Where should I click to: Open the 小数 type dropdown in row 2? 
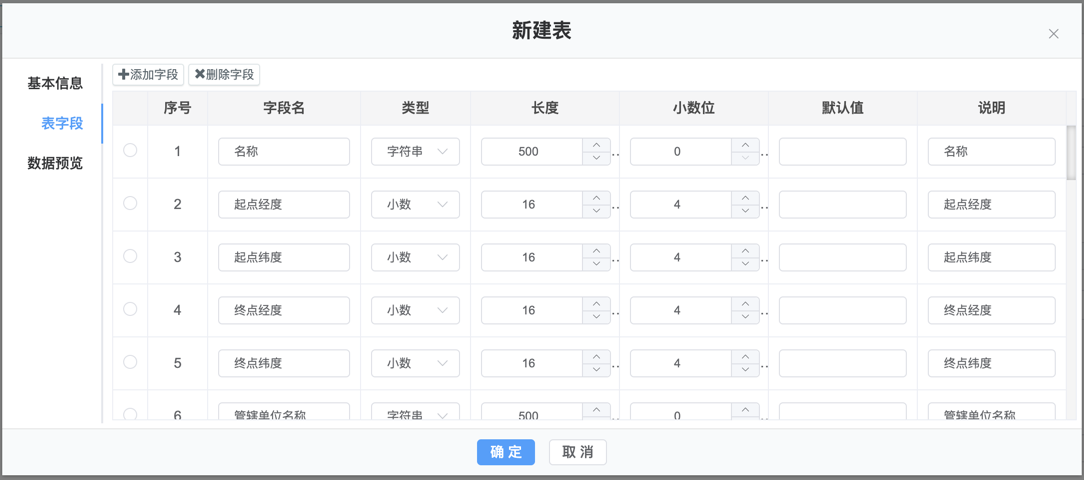tap(415, 205)
